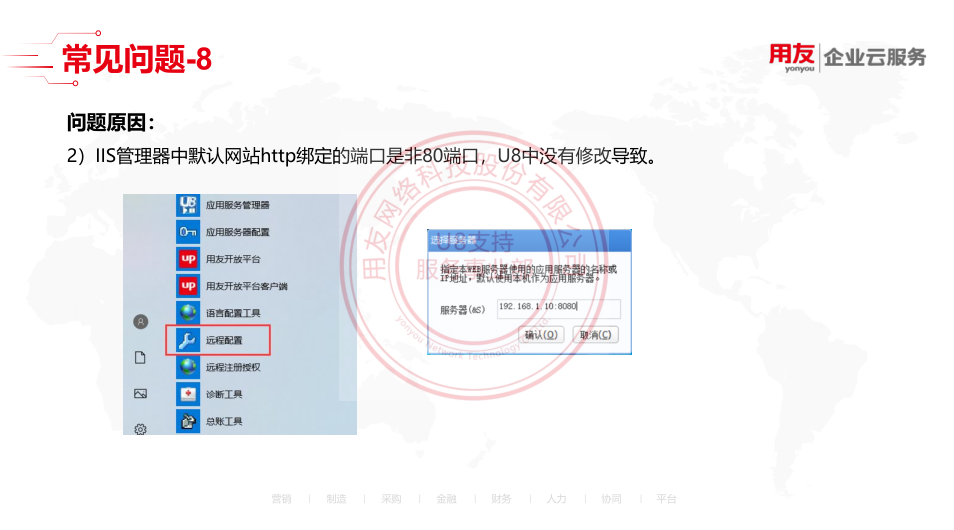Click the 用友开放平台客户端 red UP icon

click(188, 285)
